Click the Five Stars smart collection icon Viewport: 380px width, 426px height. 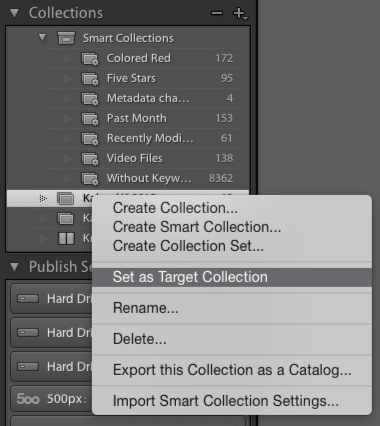tap(90, 79)
